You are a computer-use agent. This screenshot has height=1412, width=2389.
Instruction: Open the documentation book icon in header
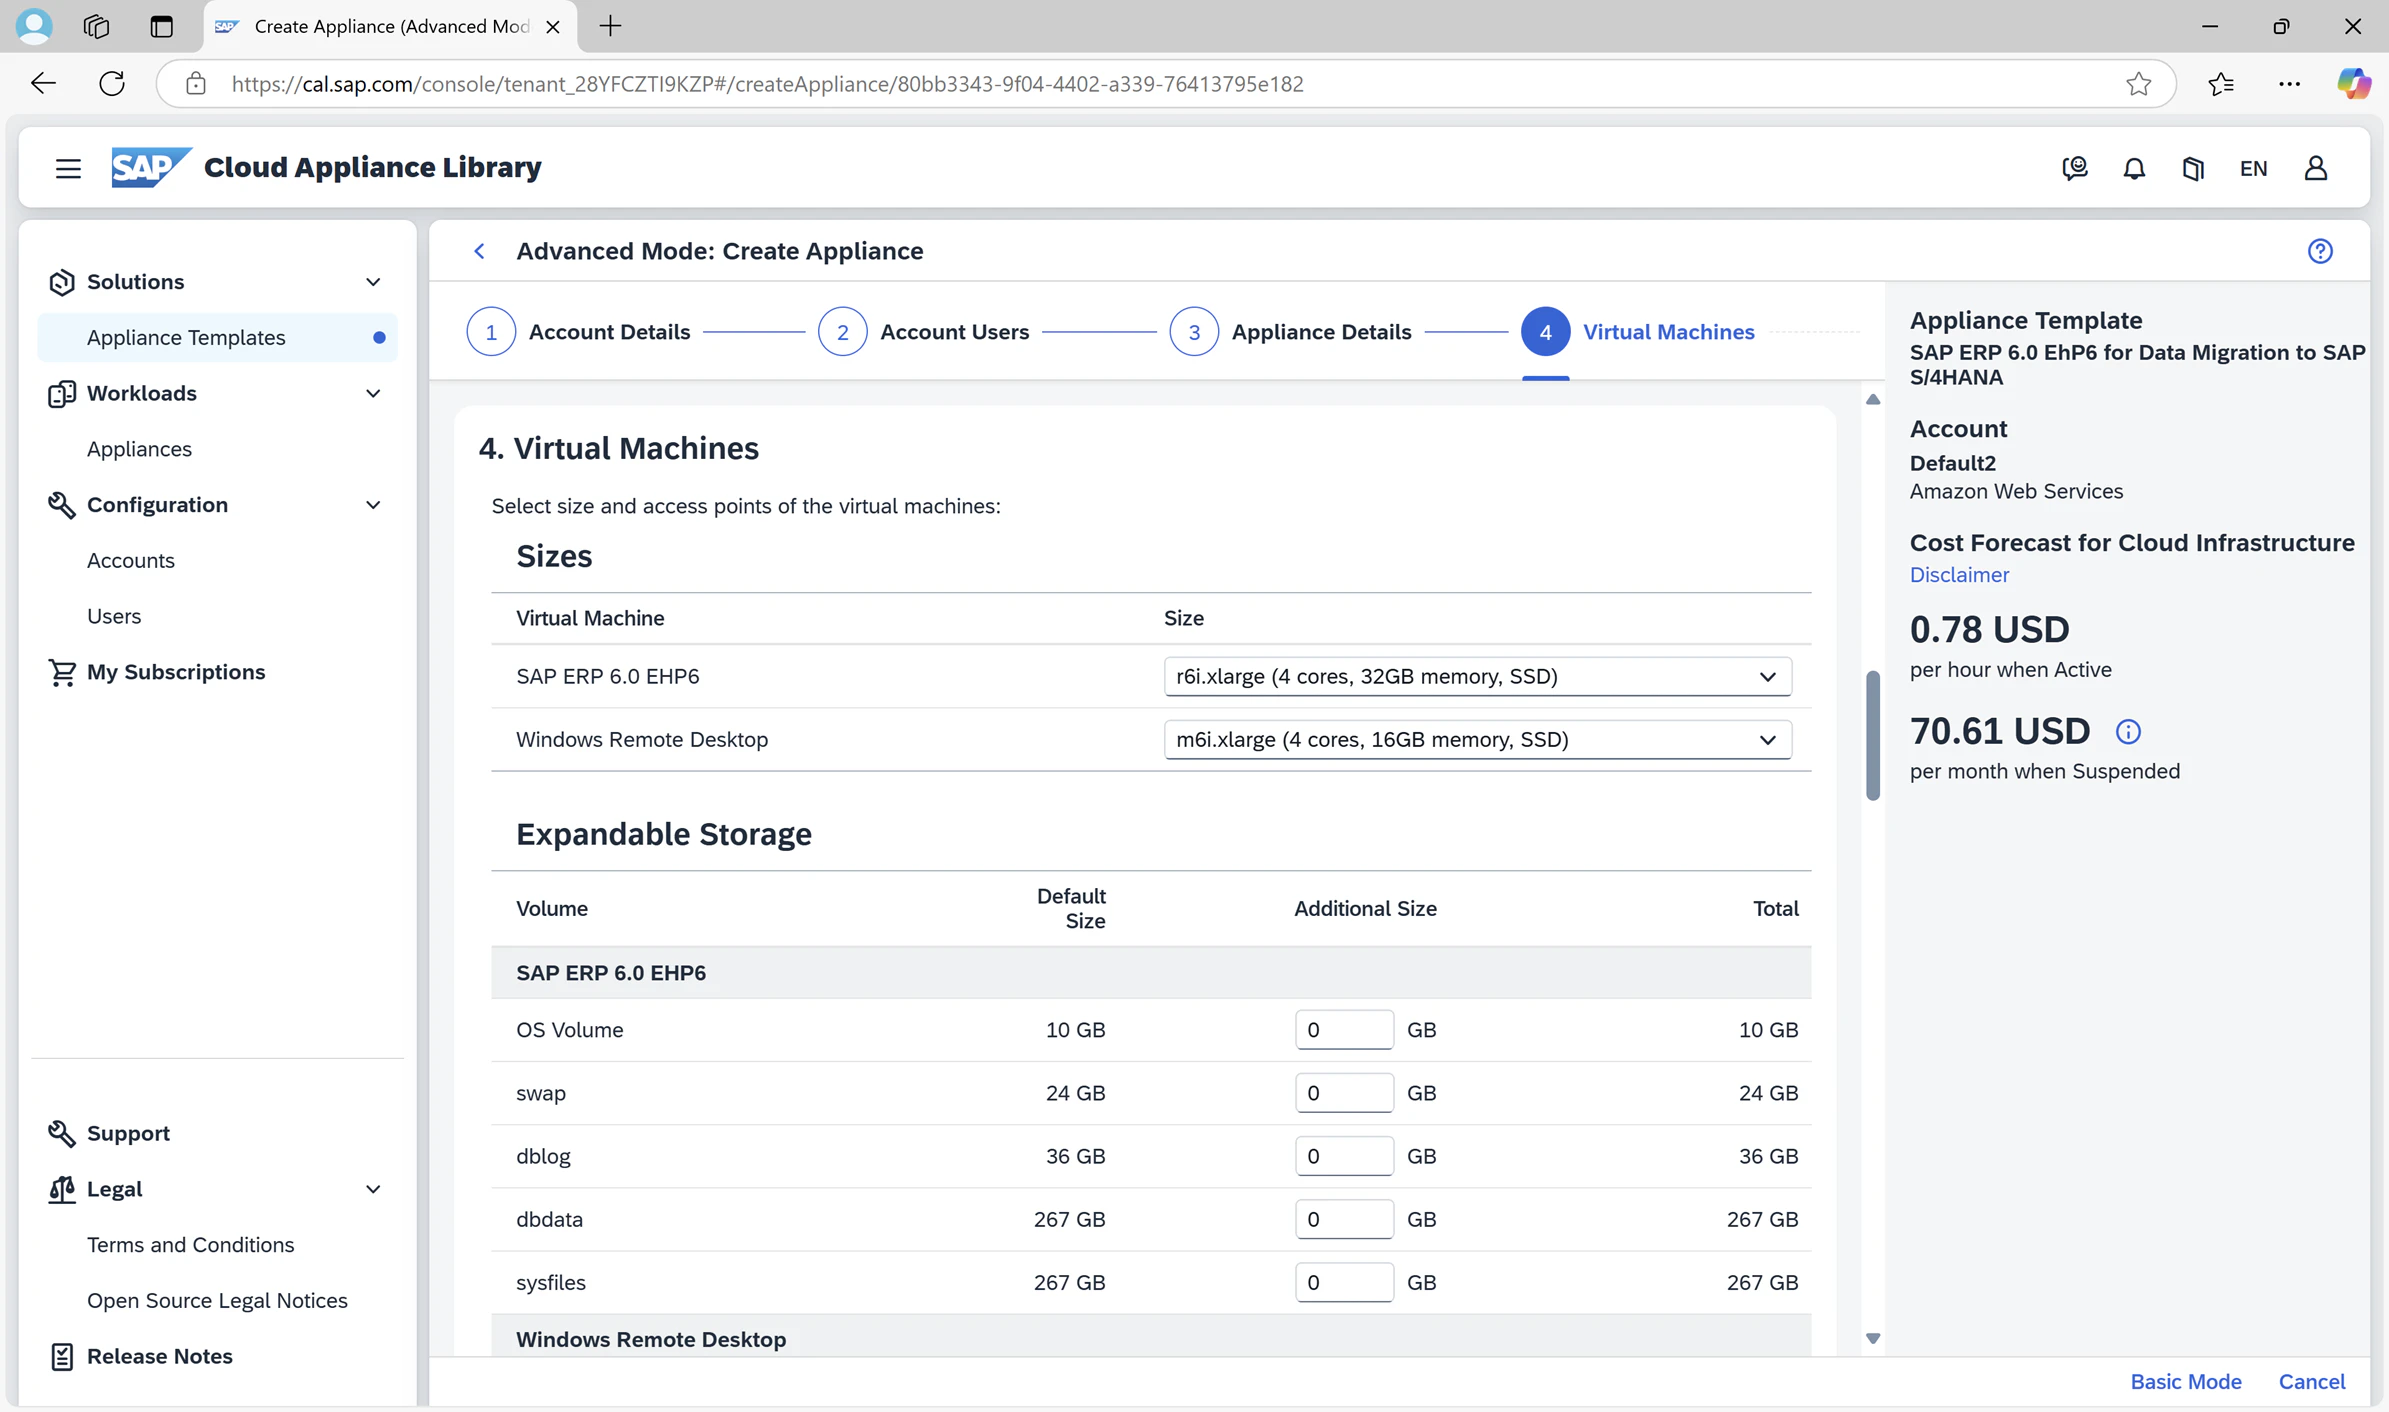[x=2193, y=168]
